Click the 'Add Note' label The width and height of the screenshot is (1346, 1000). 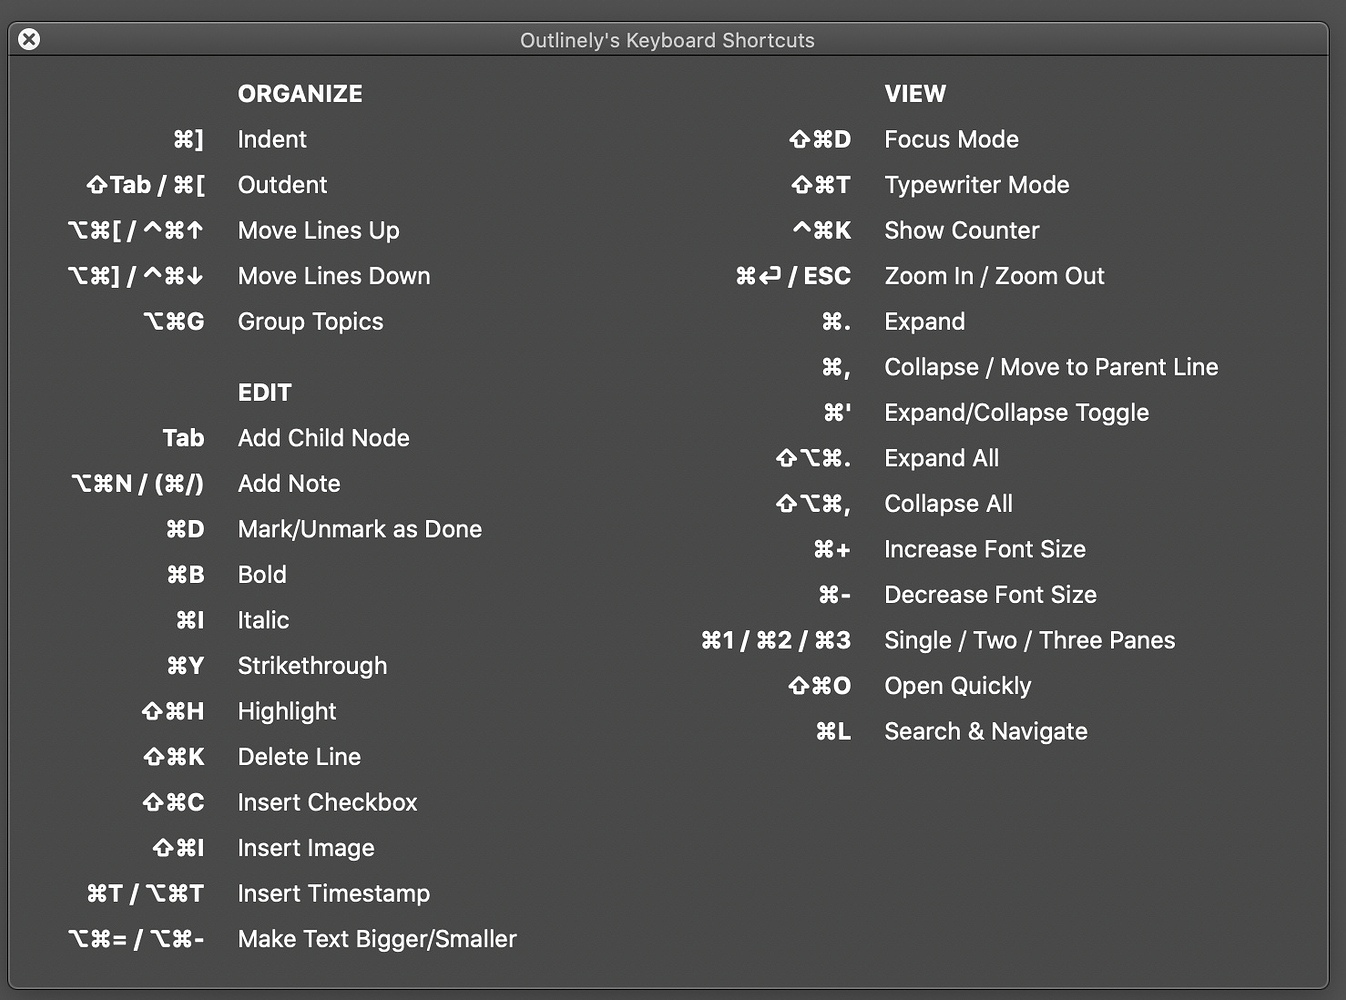click(289, 484)
